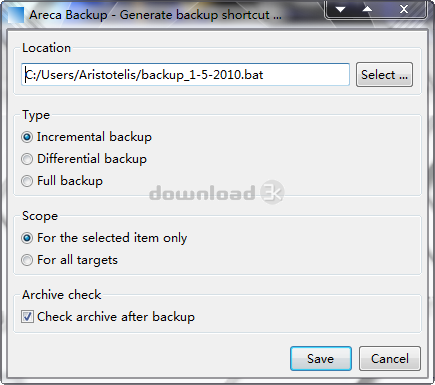Click the Scope group heading

(40, 216)
